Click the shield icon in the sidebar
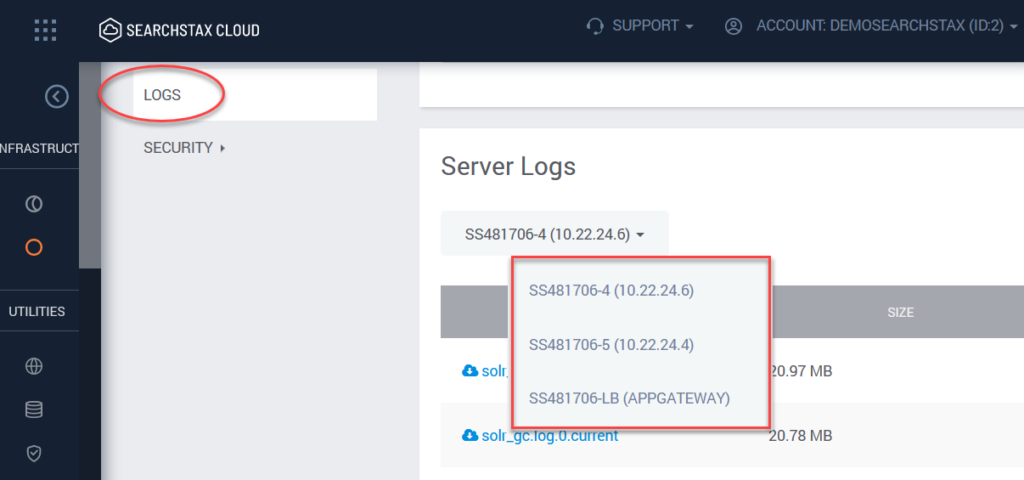 pos(34,453)
